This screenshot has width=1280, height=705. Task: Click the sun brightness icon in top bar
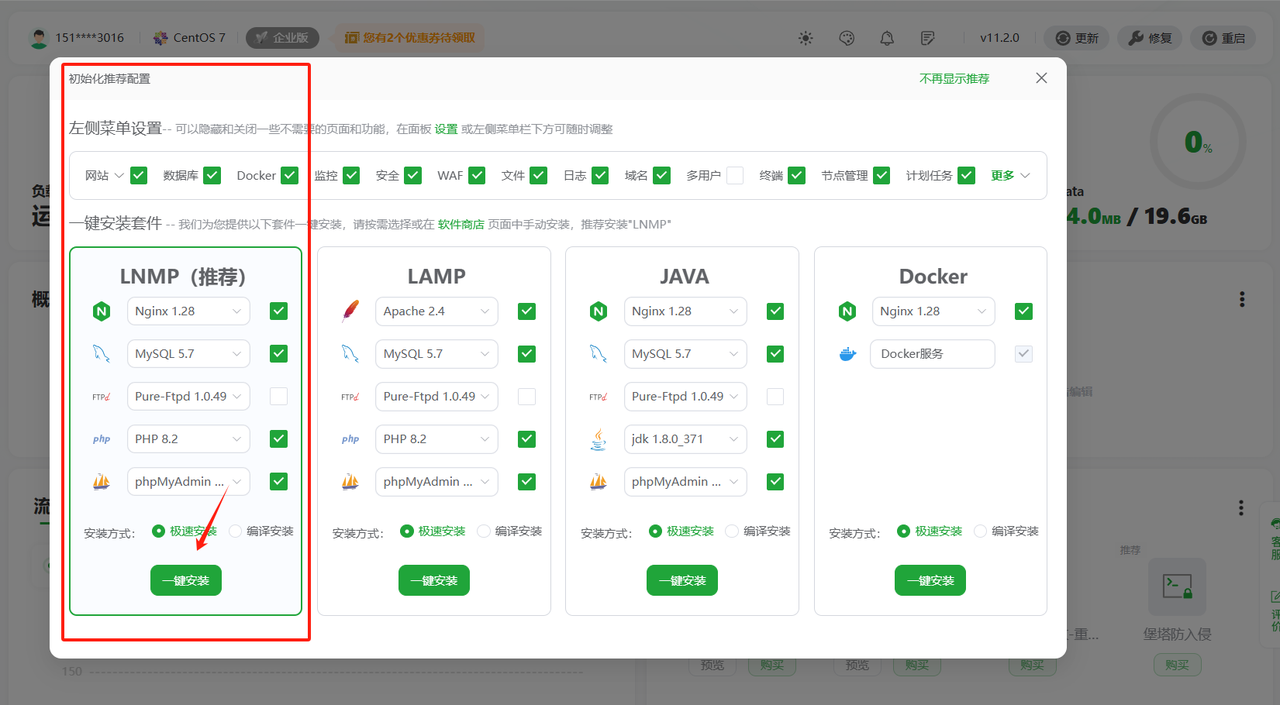pyautogui.click(x=806, y=38)
